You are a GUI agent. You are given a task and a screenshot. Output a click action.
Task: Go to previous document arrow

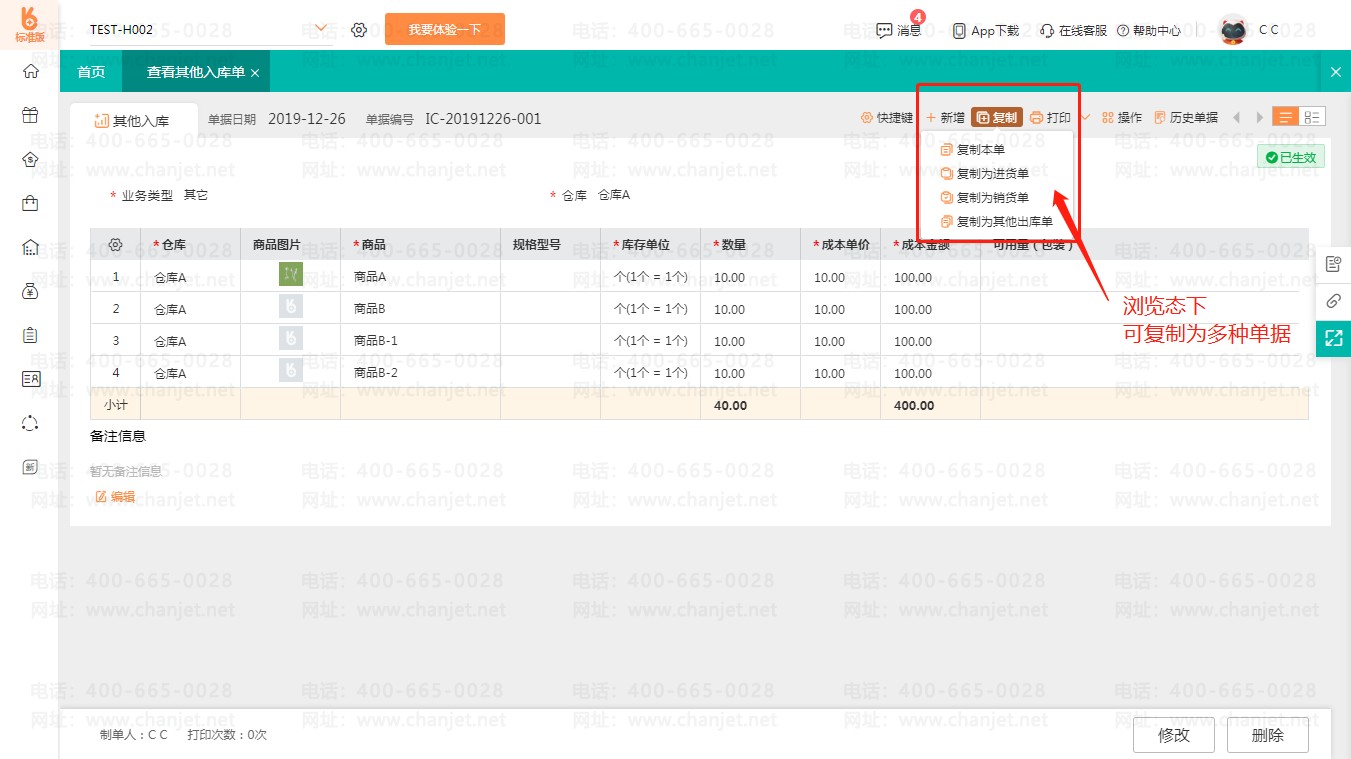(1236, 118)
